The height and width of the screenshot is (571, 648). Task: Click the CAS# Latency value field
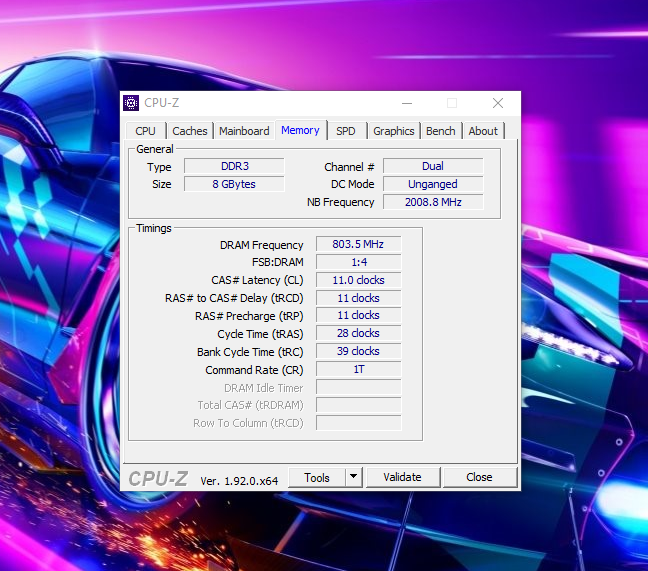[x=358, y=280]
